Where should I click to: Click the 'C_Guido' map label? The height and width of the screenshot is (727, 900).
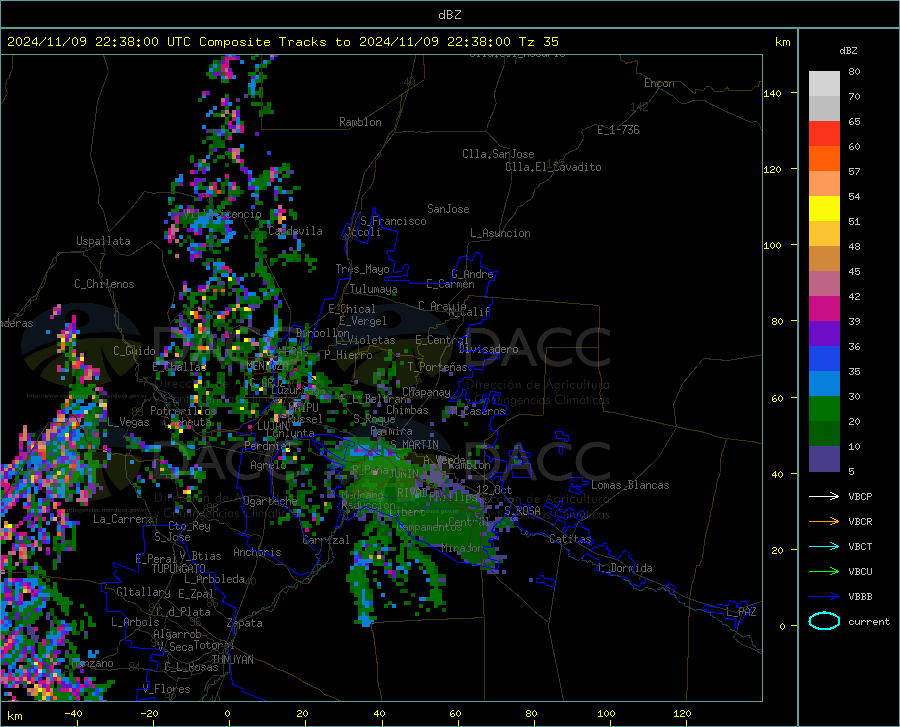[134, 351]
